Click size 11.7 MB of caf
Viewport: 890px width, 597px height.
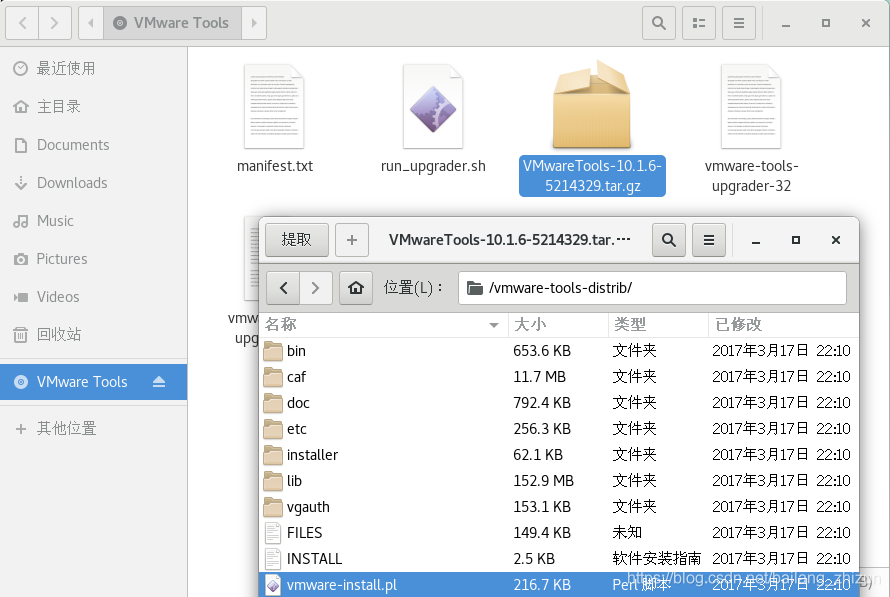coord(539,377)
